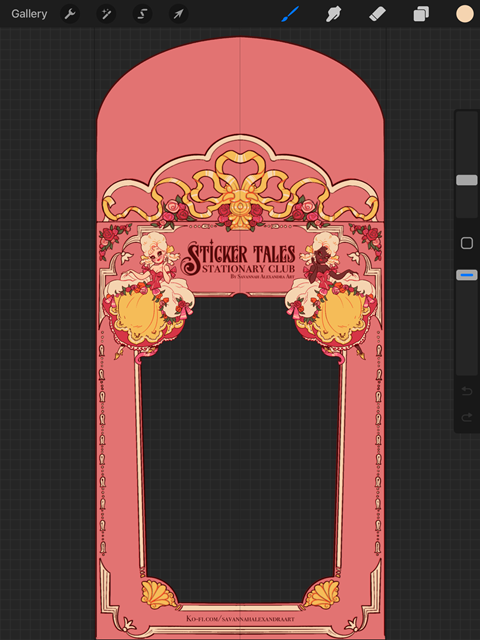Screen dimensions: 480x640
Task: Click the brush opacity slider handle
Action: point(467,275)
